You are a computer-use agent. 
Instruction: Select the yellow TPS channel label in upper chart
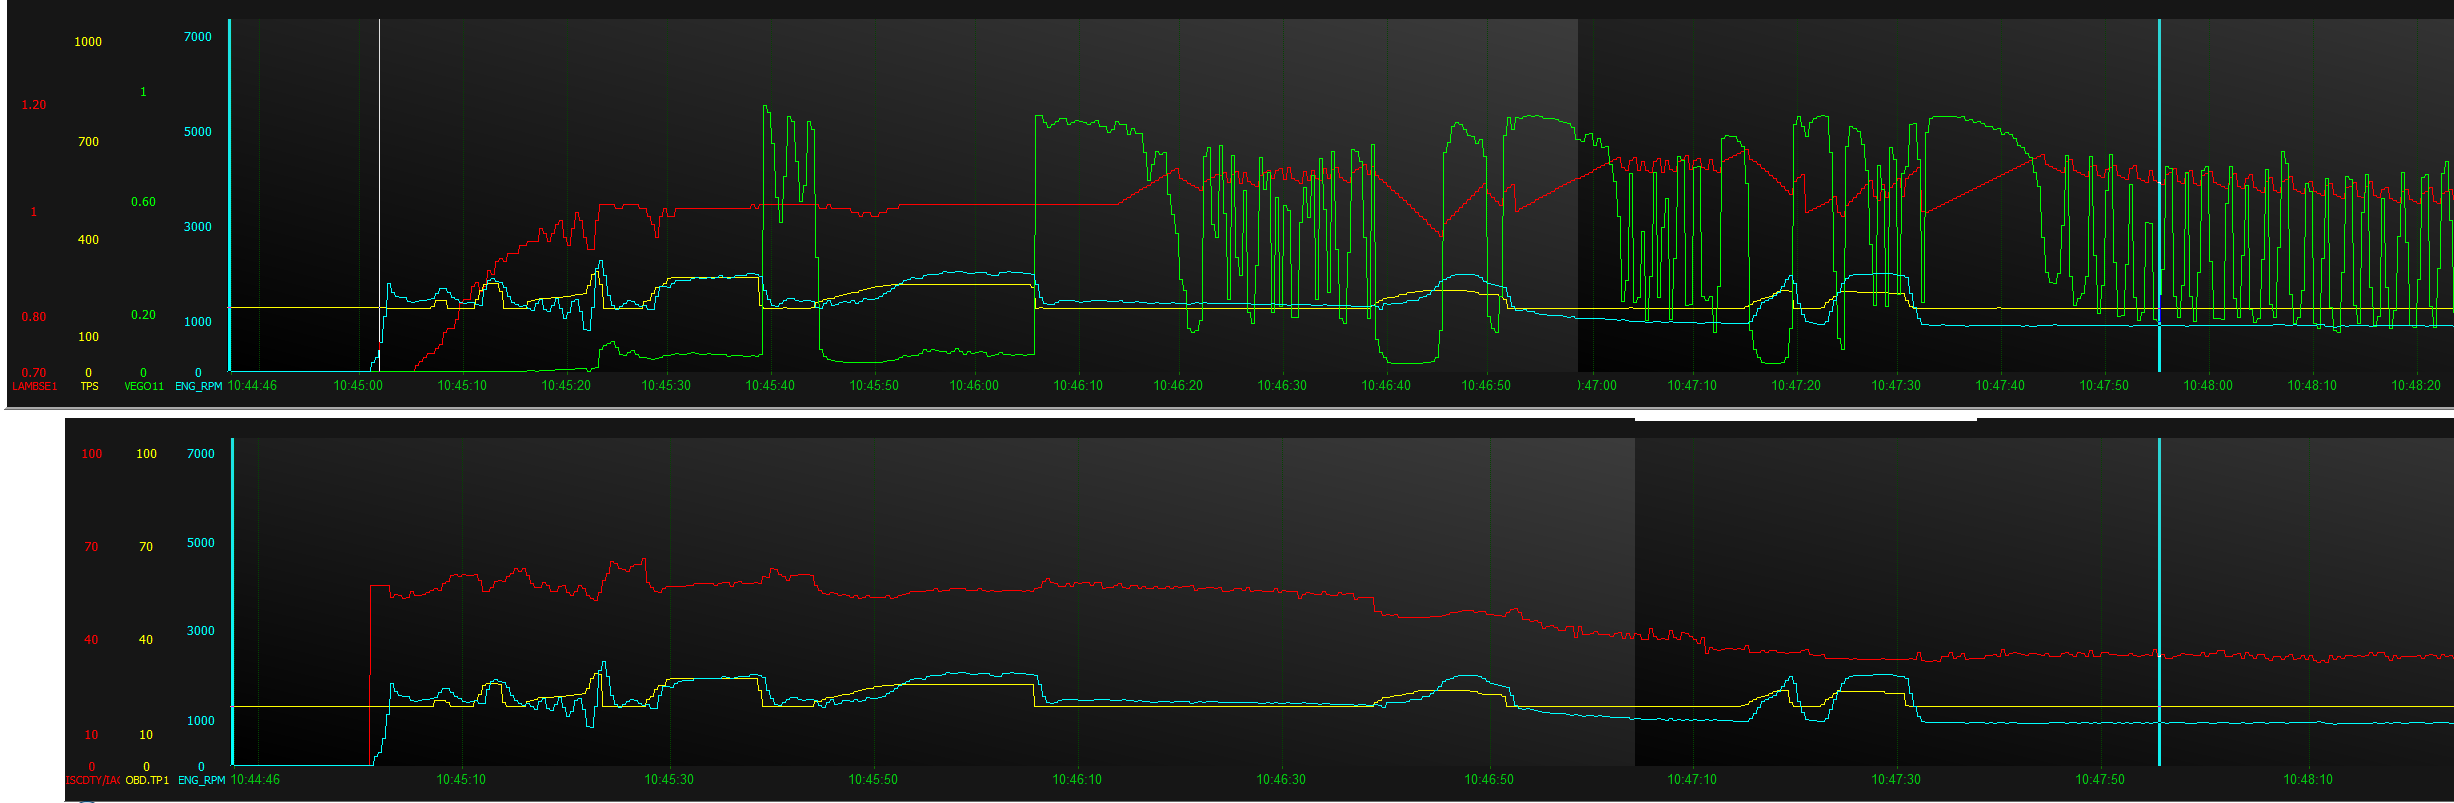[89, 386]
